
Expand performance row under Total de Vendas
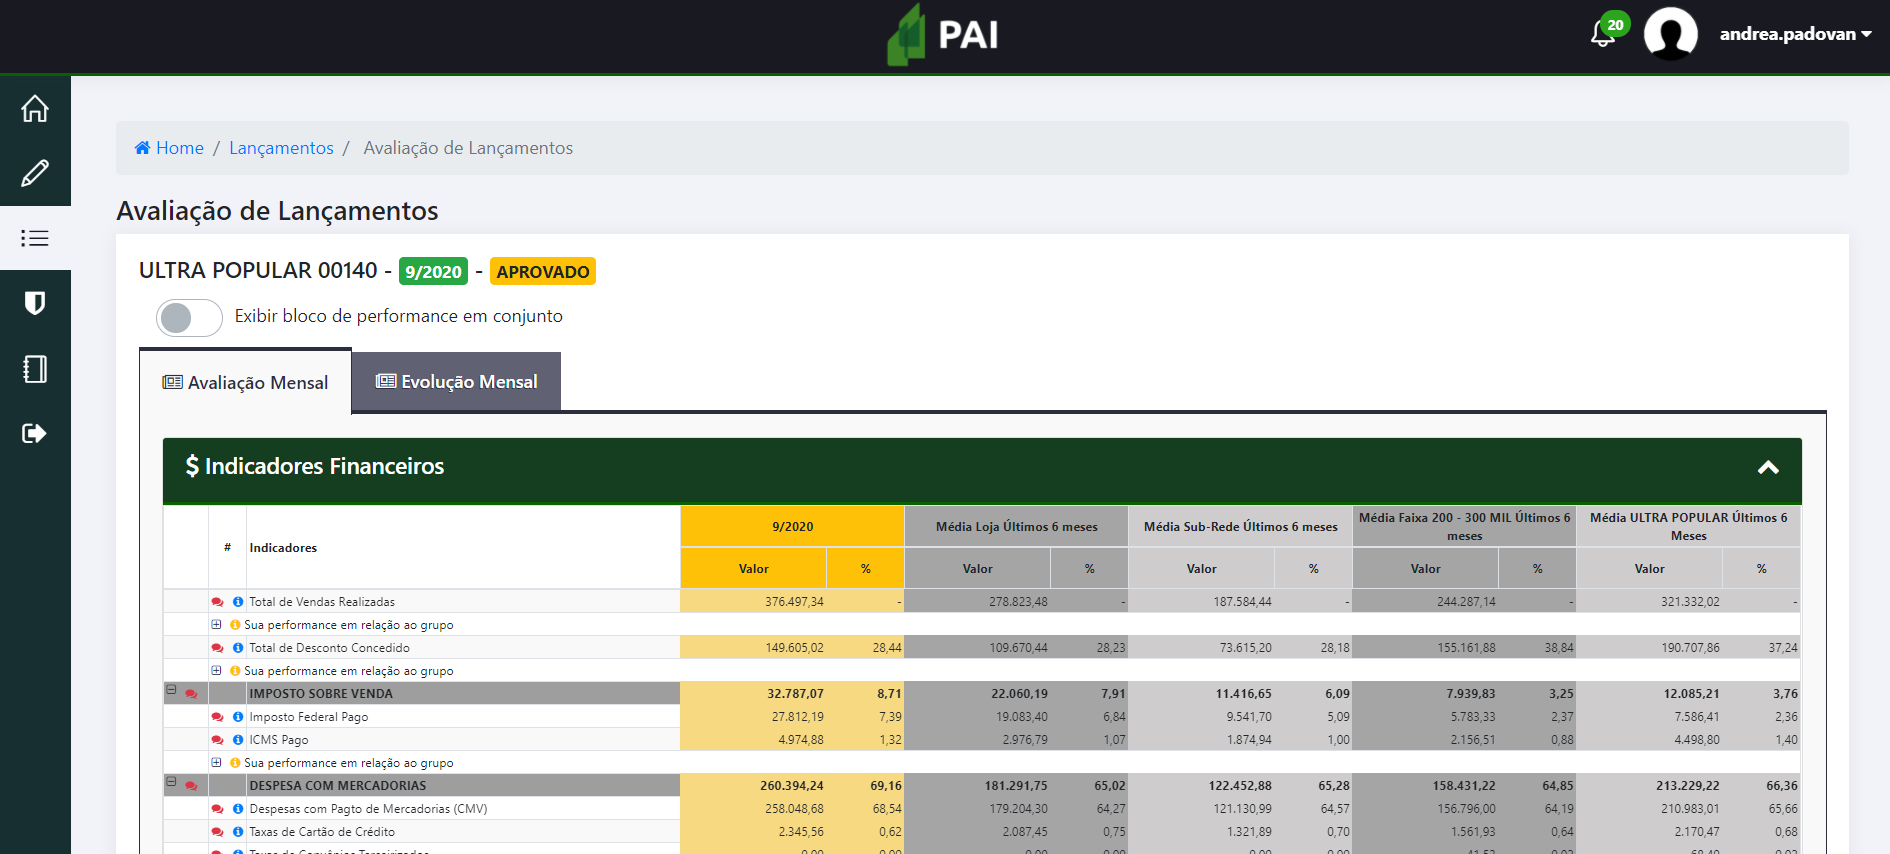point(216,625)
